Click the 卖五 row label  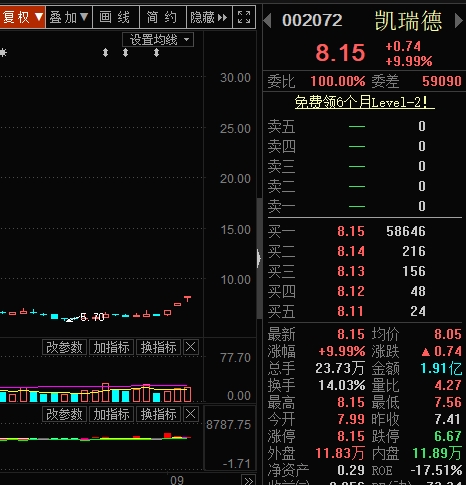[x=281, y=126]
